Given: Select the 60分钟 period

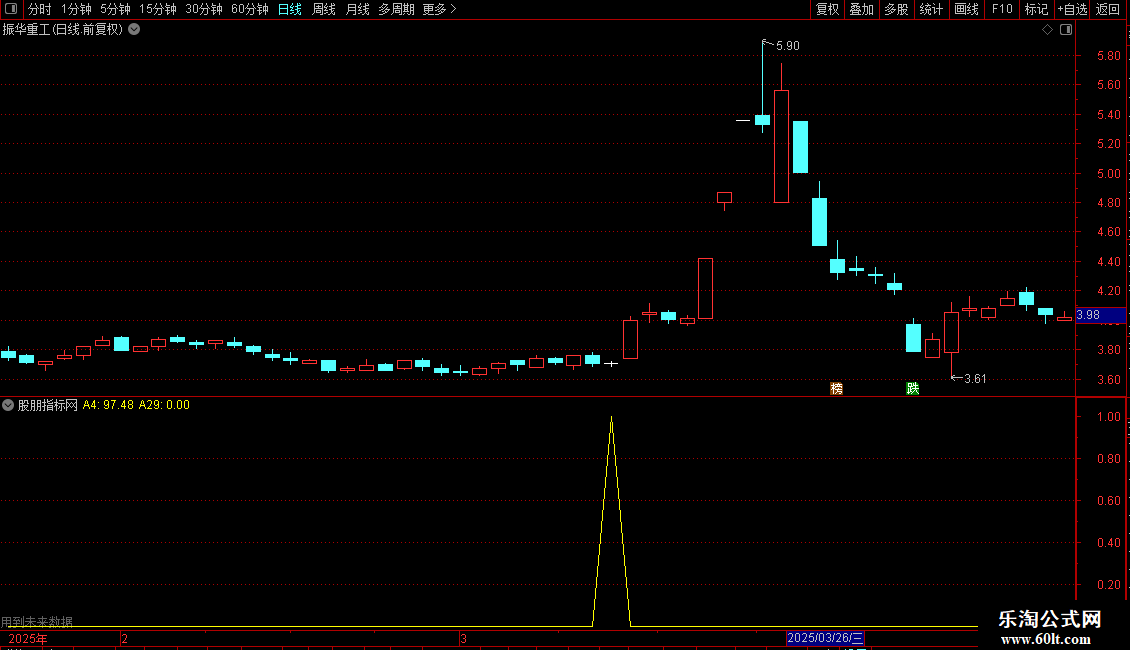Looking at the screenshot, I should (x=249, y=9).
